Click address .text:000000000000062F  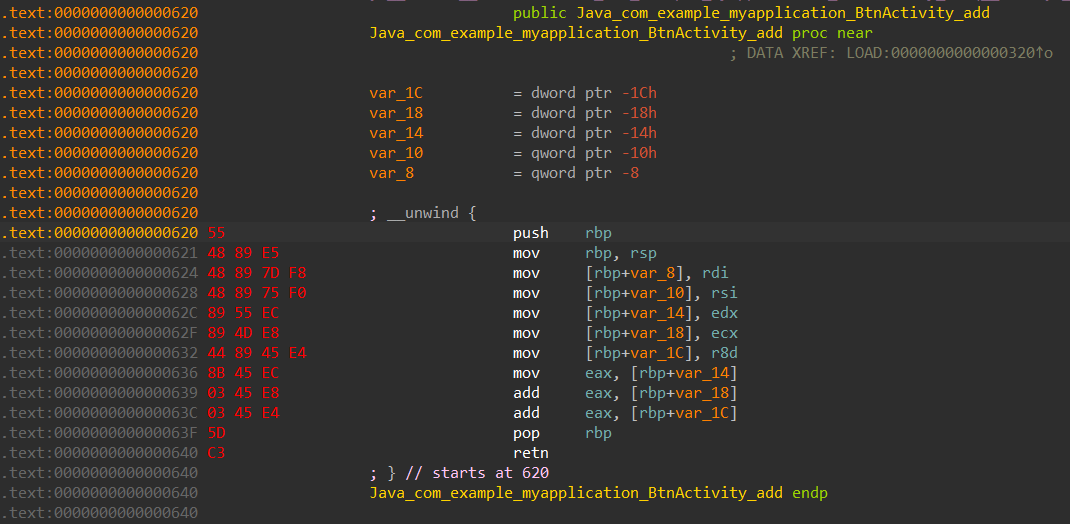(100, 333)
